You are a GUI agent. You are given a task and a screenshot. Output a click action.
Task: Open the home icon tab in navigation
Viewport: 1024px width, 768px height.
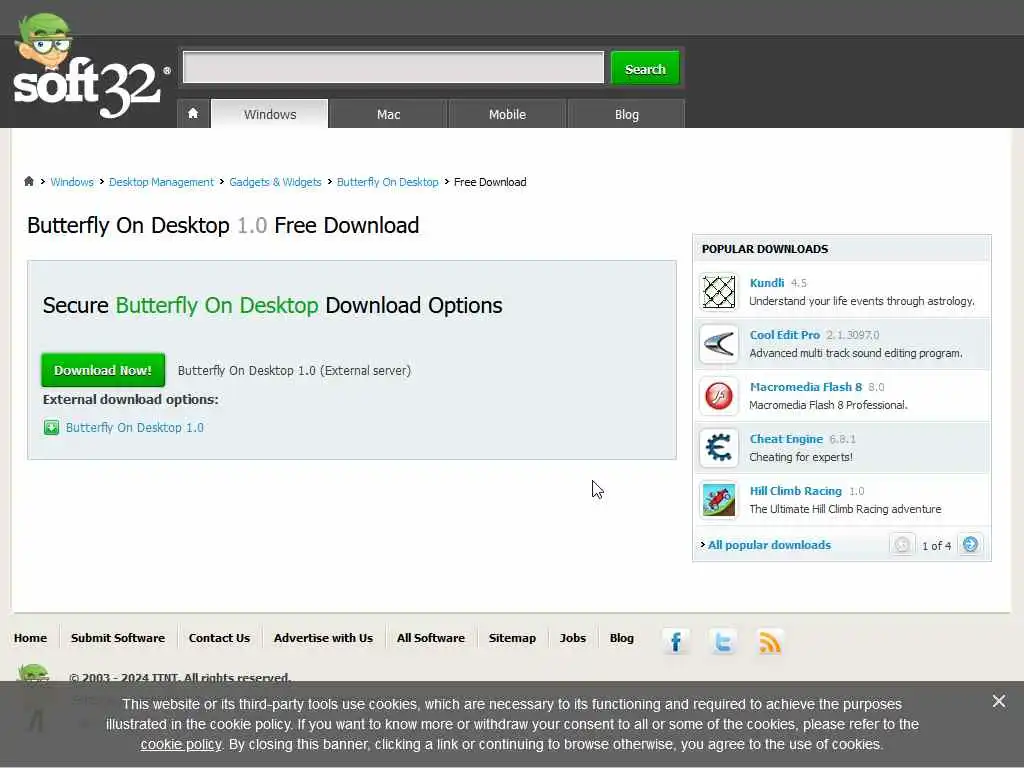click(193, 114)
